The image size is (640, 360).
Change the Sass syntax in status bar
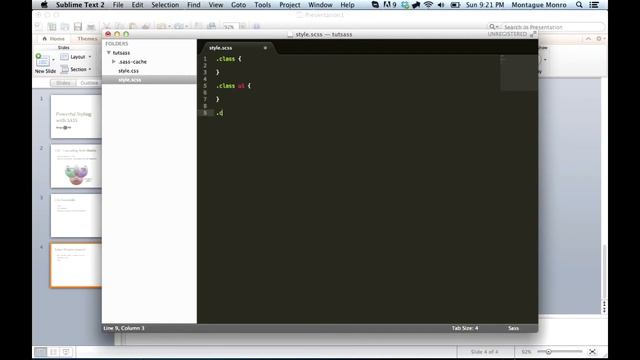point(513,328)
